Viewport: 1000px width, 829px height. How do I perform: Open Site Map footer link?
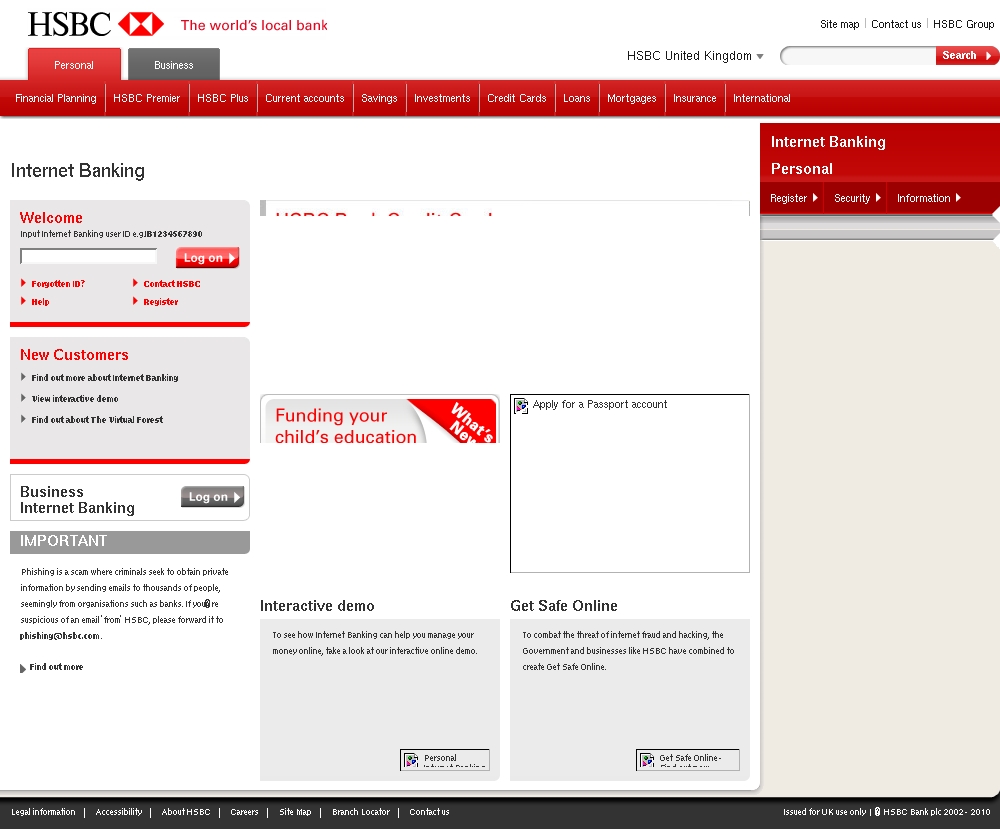pos(295,812)
